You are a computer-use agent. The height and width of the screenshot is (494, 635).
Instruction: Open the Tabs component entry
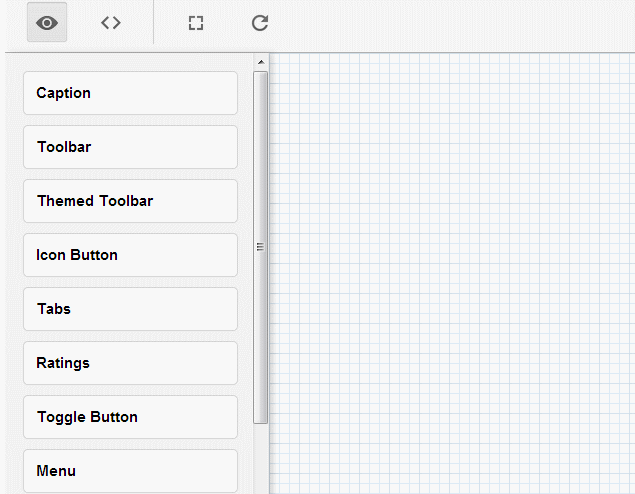pyautogui.click(x=130, y=309)
